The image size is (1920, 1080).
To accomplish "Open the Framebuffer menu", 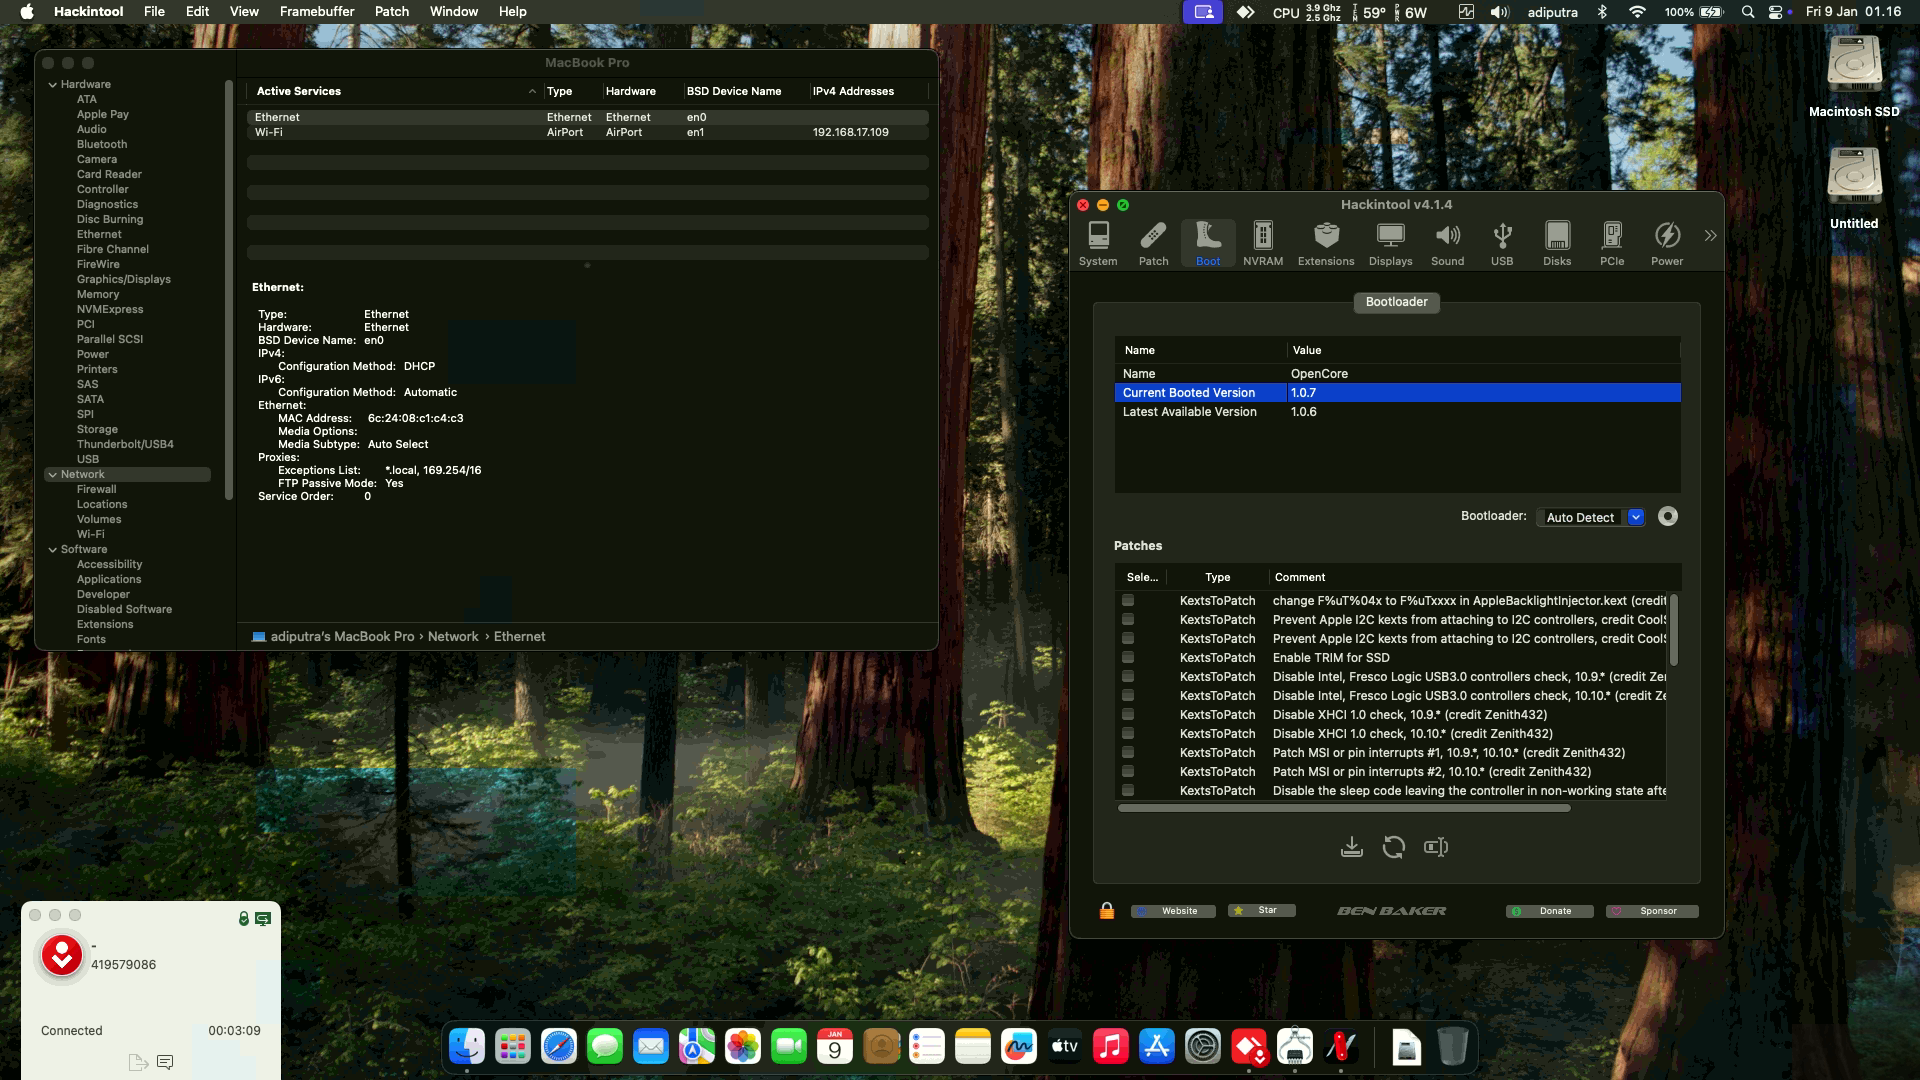I will tap(317, 11).
